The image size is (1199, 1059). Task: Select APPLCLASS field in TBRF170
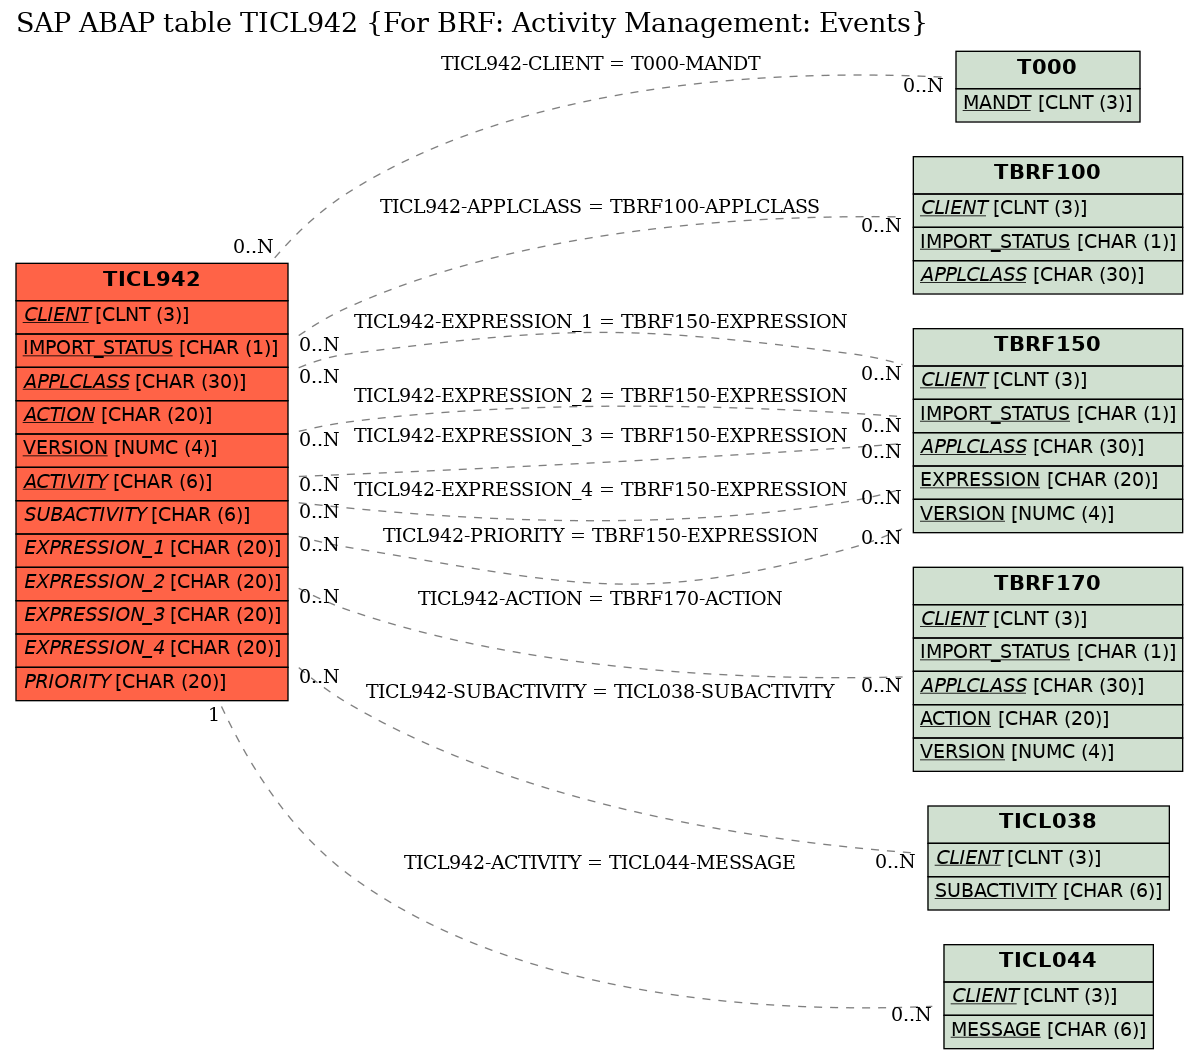point(1048,687)
